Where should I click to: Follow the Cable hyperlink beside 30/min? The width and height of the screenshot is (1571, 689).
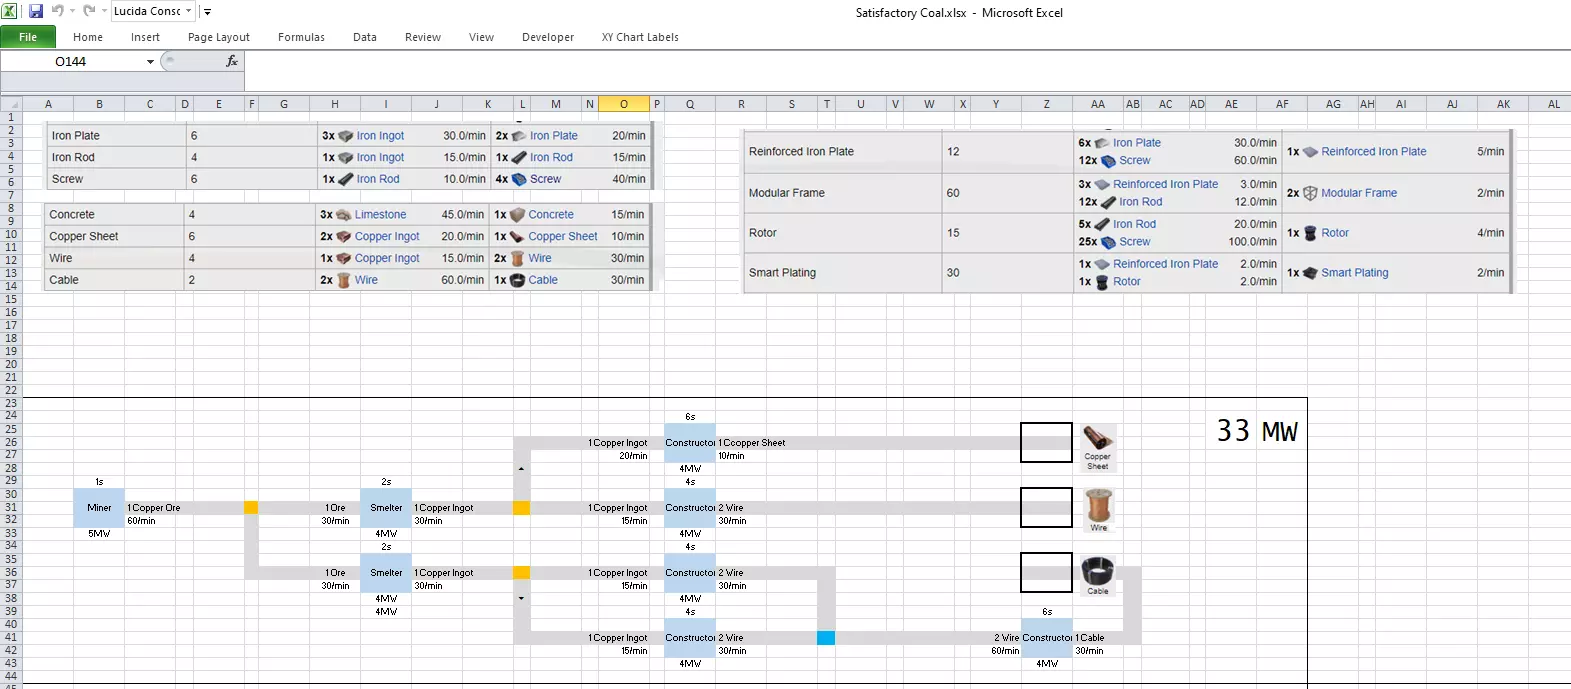[543, 281]
